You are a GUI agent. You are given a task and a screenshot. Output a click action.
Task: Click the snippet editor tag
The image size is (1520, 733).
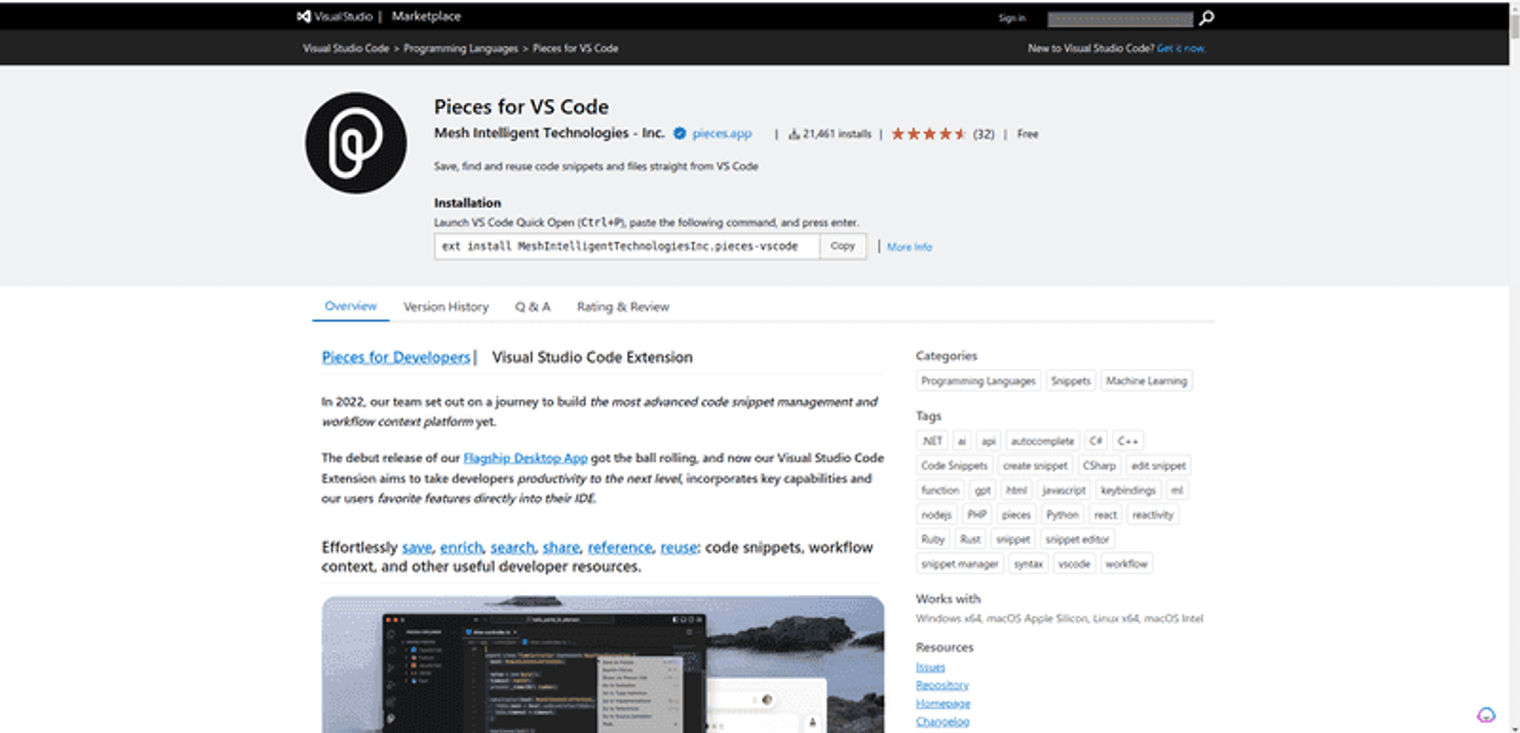tap(1078, 539)
